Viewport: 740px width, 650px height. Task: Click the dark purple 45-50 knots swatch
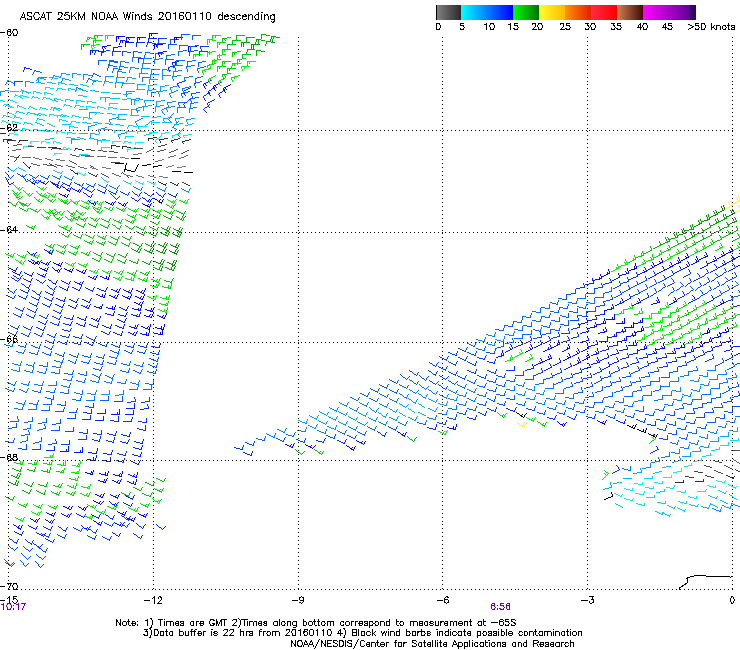[x=682, y=12]
